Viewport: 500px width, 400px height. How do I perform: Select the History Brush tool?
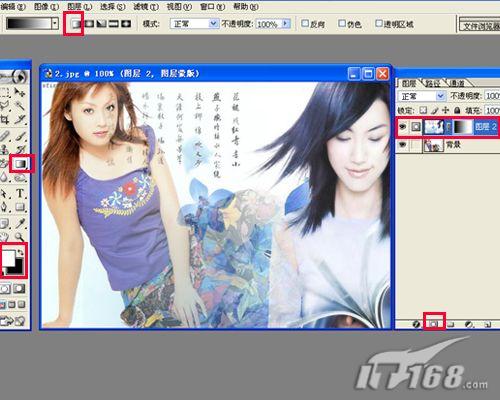click(x=20, y=150)
